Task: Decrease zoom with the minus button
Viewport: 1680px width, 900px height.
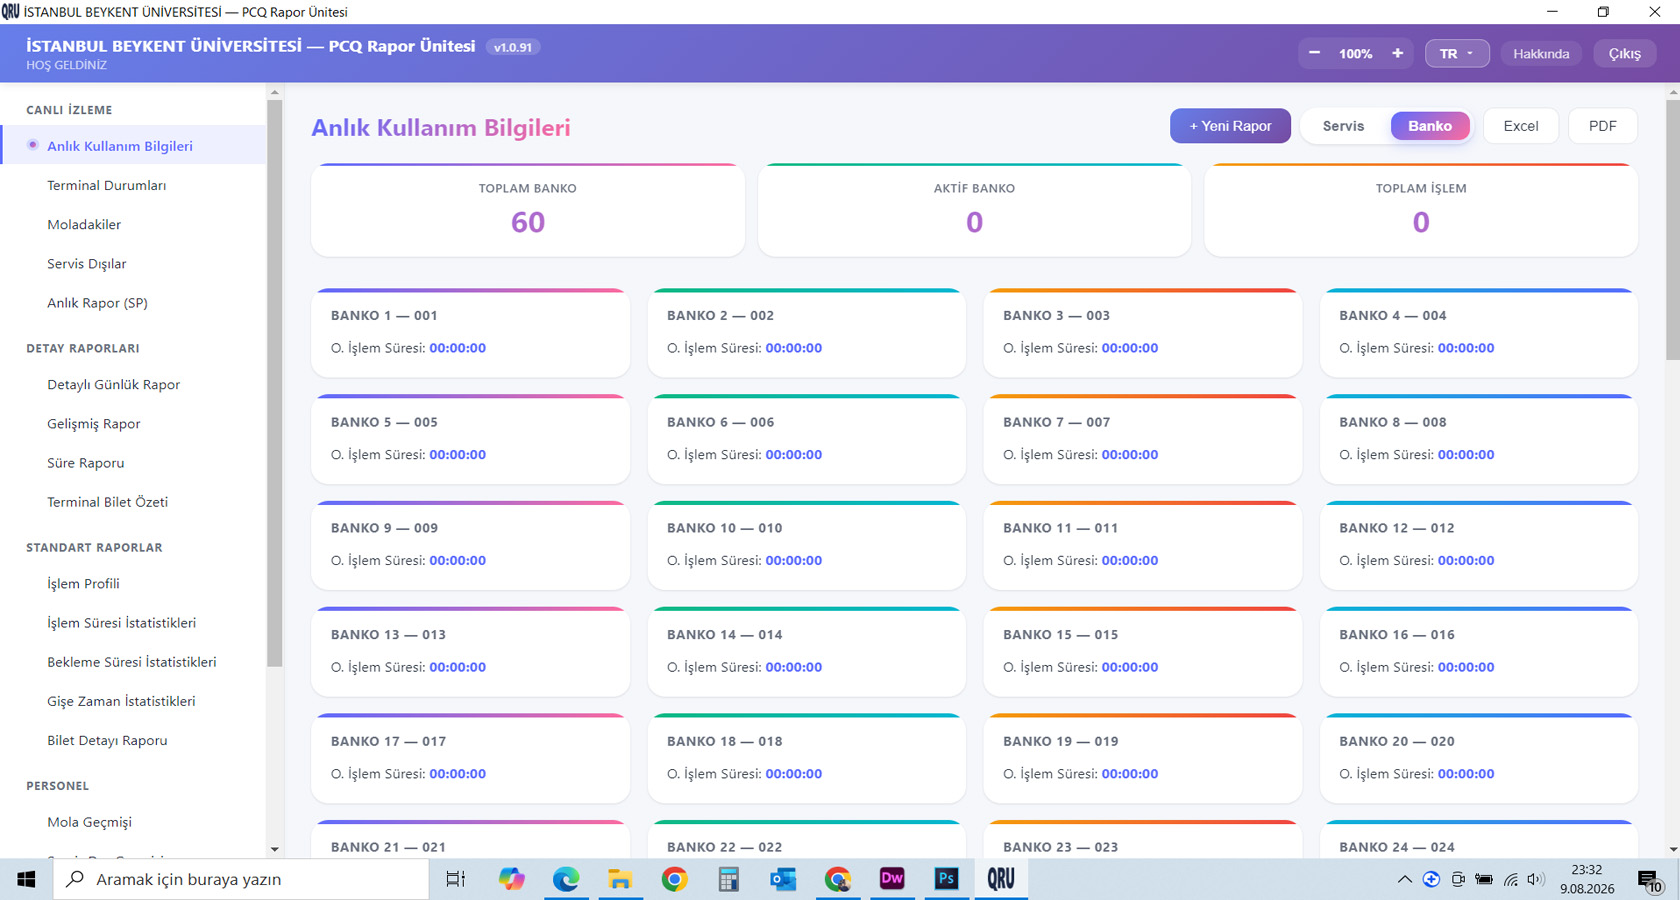Action: click(x=1314, y=53)
